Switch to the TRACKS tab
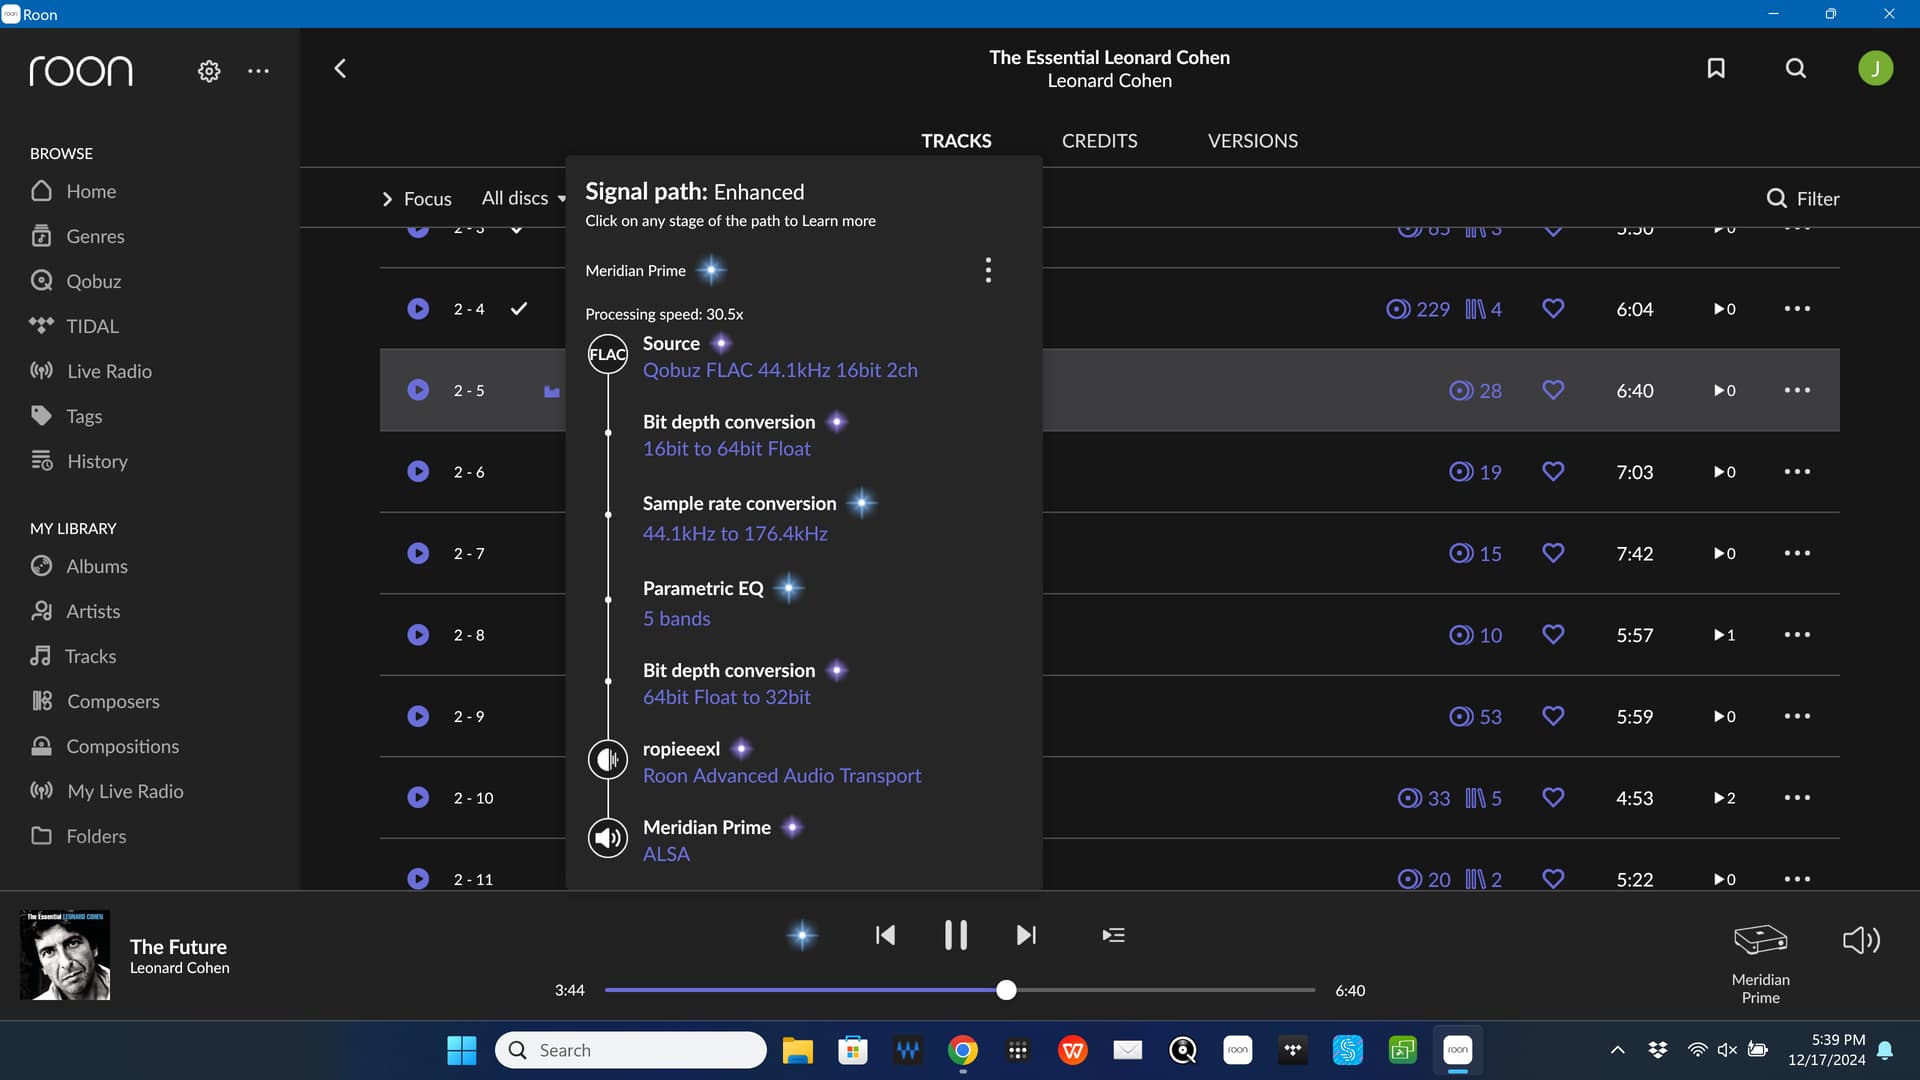The height and width of the screenshot is (1080, 1920). [x=956, y=141]
